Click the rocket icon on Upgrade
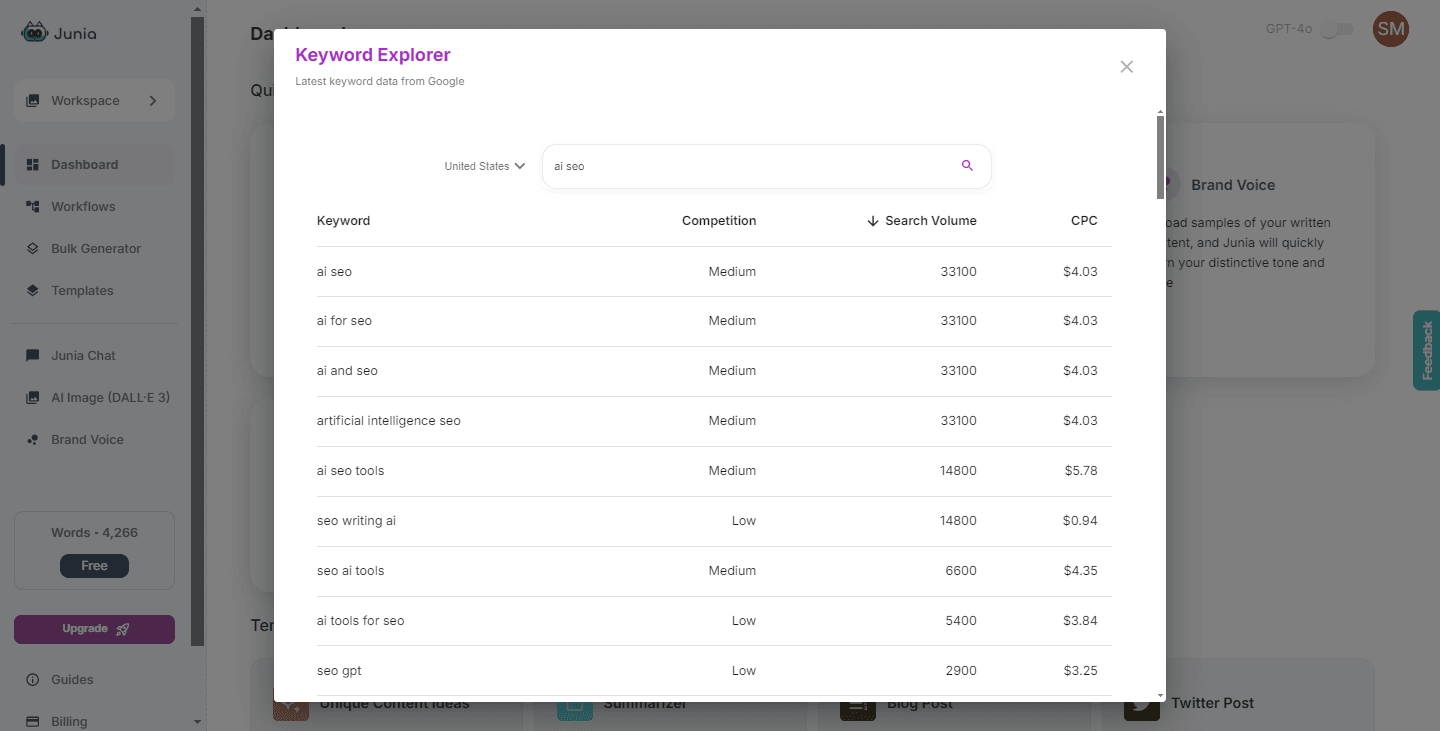Image resolution: width=1440 pixels, height=731 pixels. (123, 629)
